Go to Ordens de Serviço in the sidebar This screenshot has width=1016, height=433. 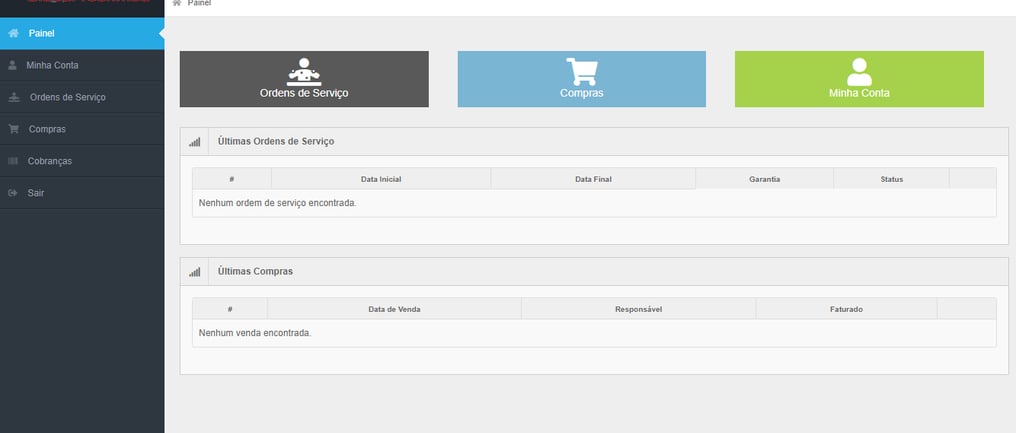(x=82, y=97)
